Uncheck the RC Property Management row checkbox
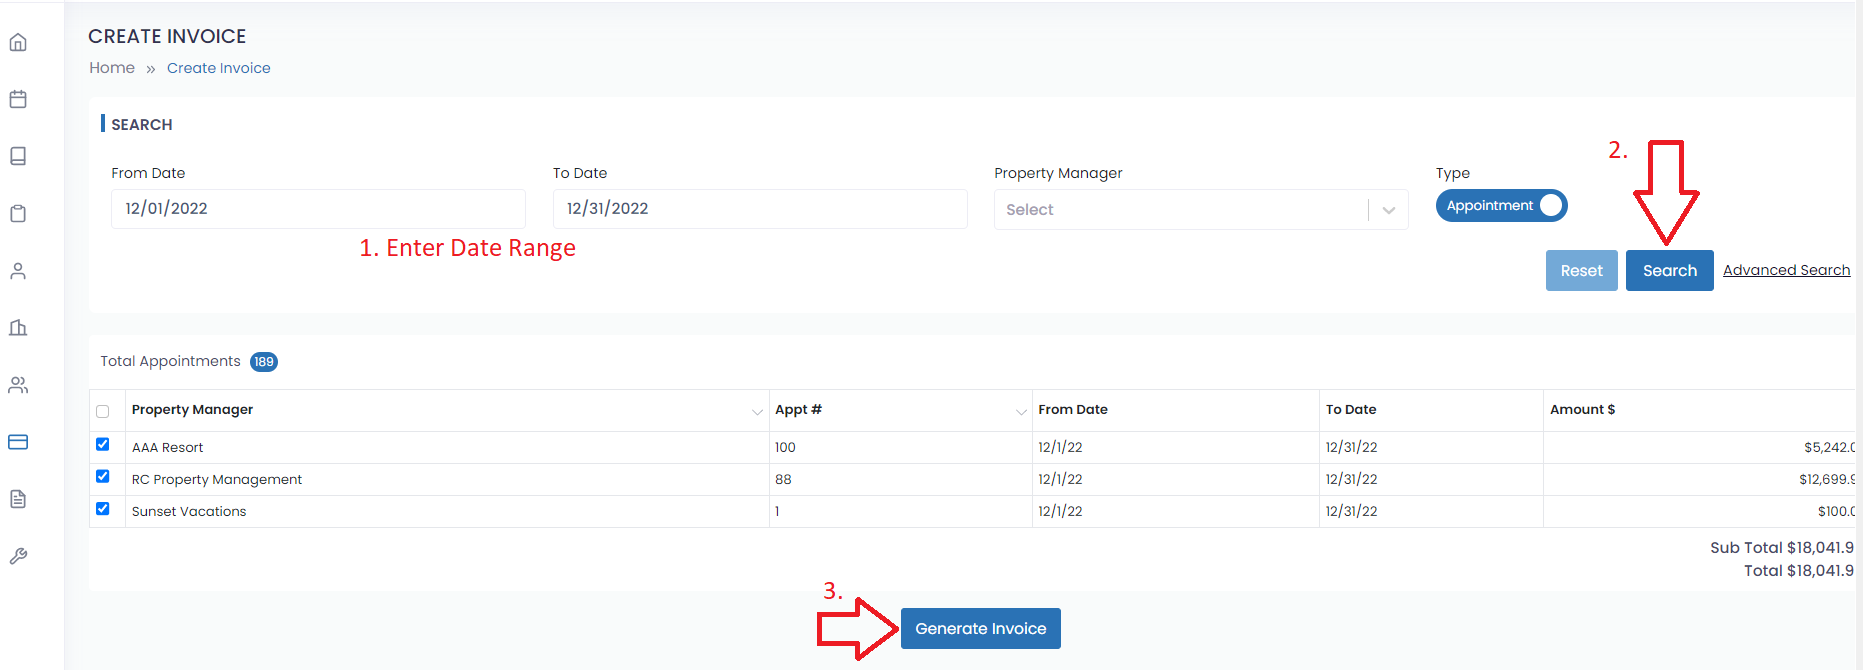Image resolution: width=1863 pixels, height=670 pixels. (x=102, y=476)
